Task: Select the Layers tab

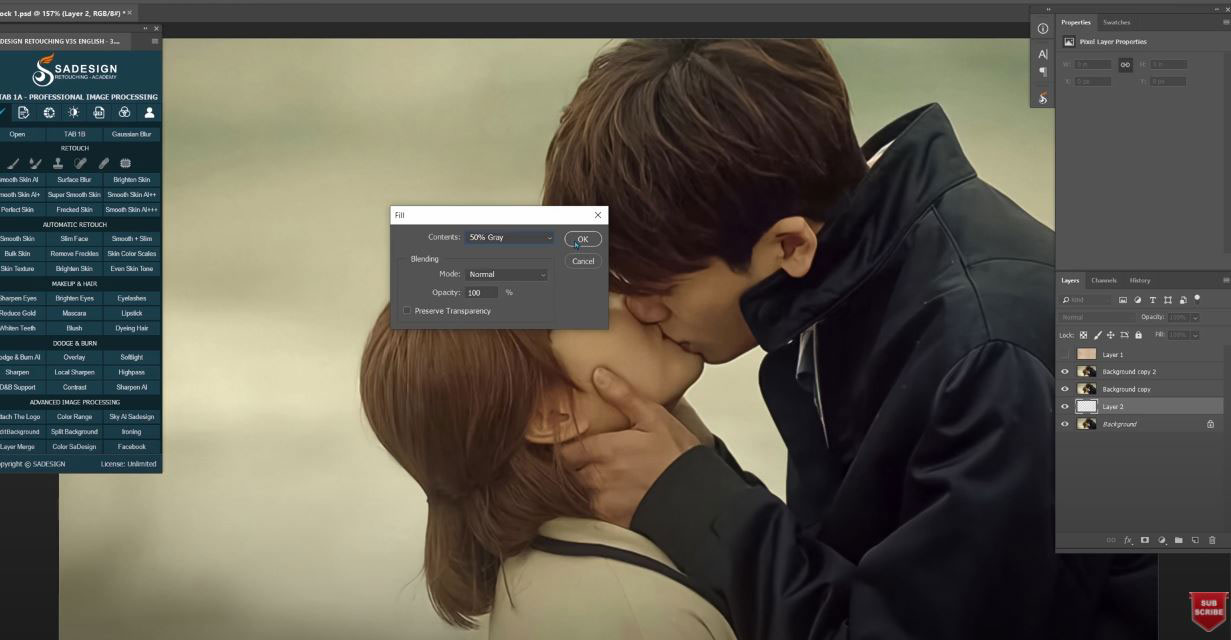Action: click(1070, 280)
